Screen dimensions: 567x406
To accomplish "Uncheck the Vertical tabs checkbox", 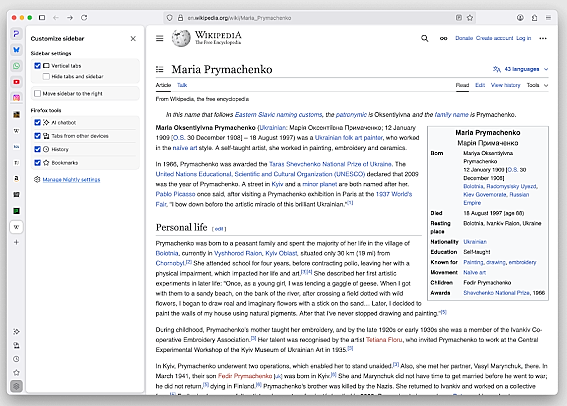I will pos(37,65).
